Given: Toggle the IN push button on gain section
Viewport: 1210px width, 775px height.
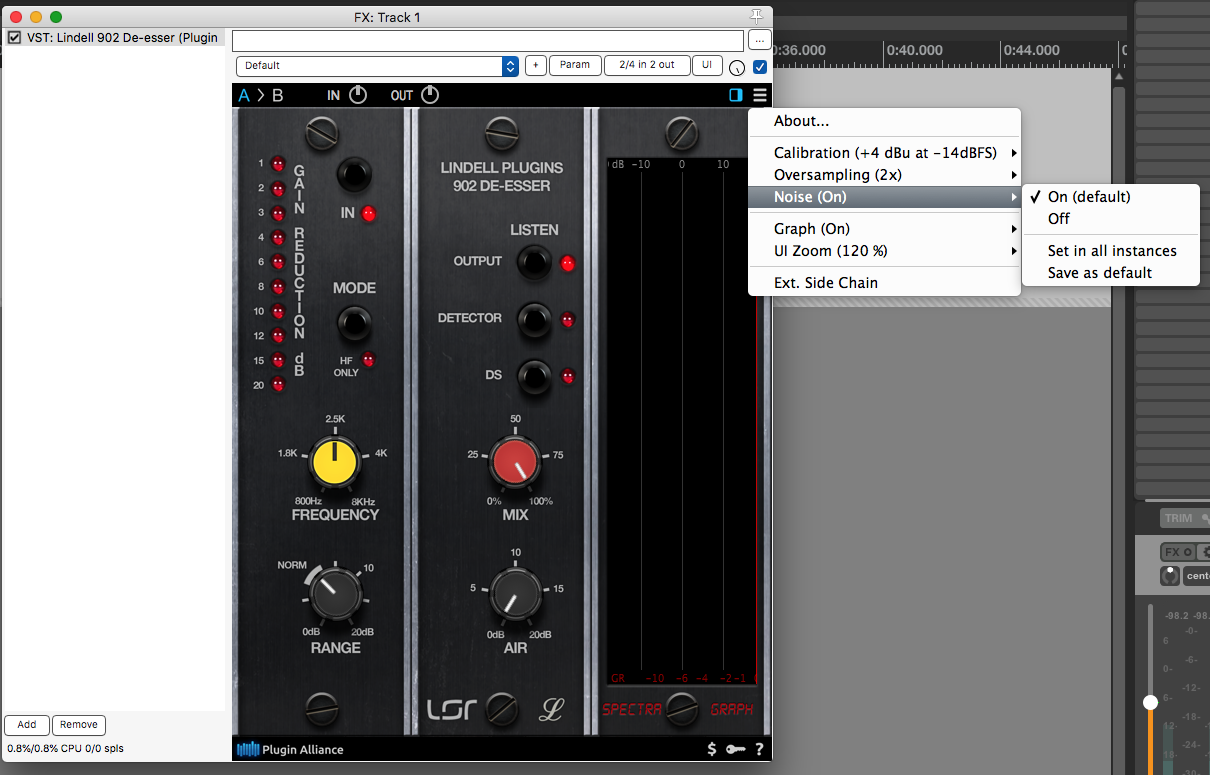Looking at the screenshot, I should coord(353,175).
